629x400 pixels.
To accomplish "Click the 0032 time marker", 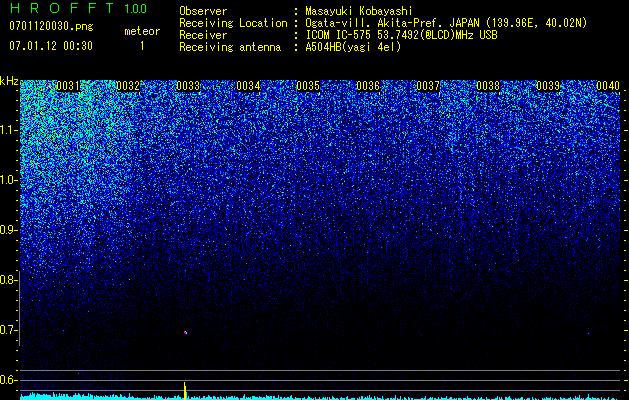I will 128,86.
